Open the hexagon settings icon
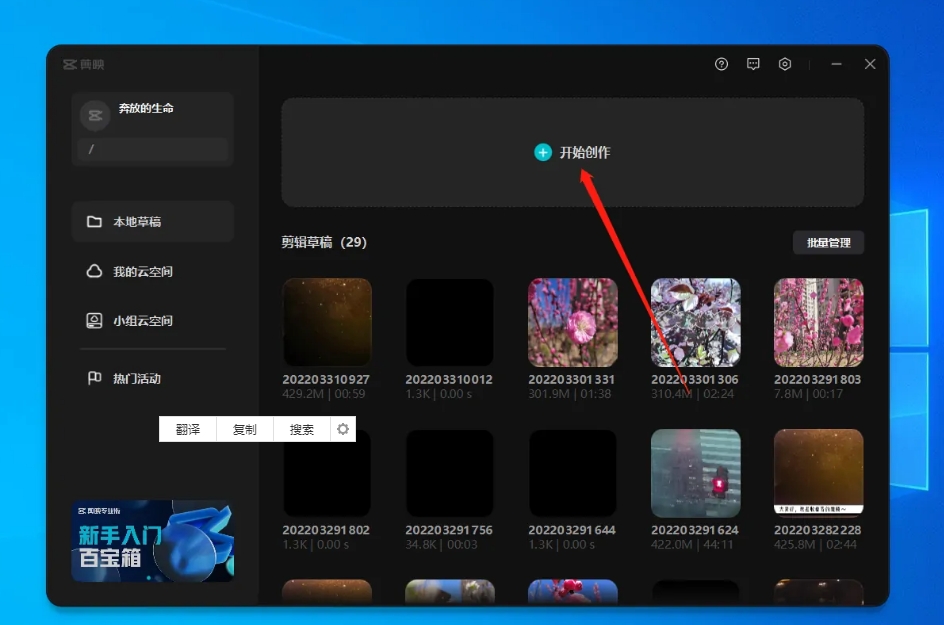The image size is (944, 625). 784,64
